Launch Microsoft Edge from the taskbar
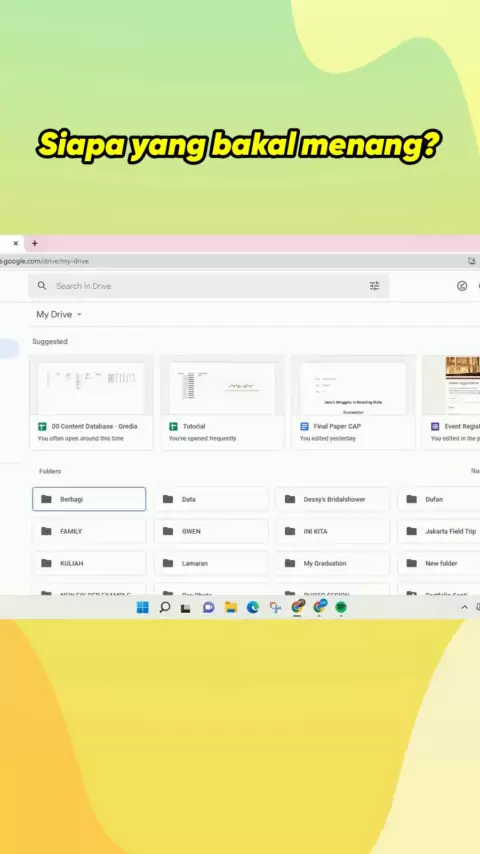Viewport: 480px width, 854px height. 253,608
